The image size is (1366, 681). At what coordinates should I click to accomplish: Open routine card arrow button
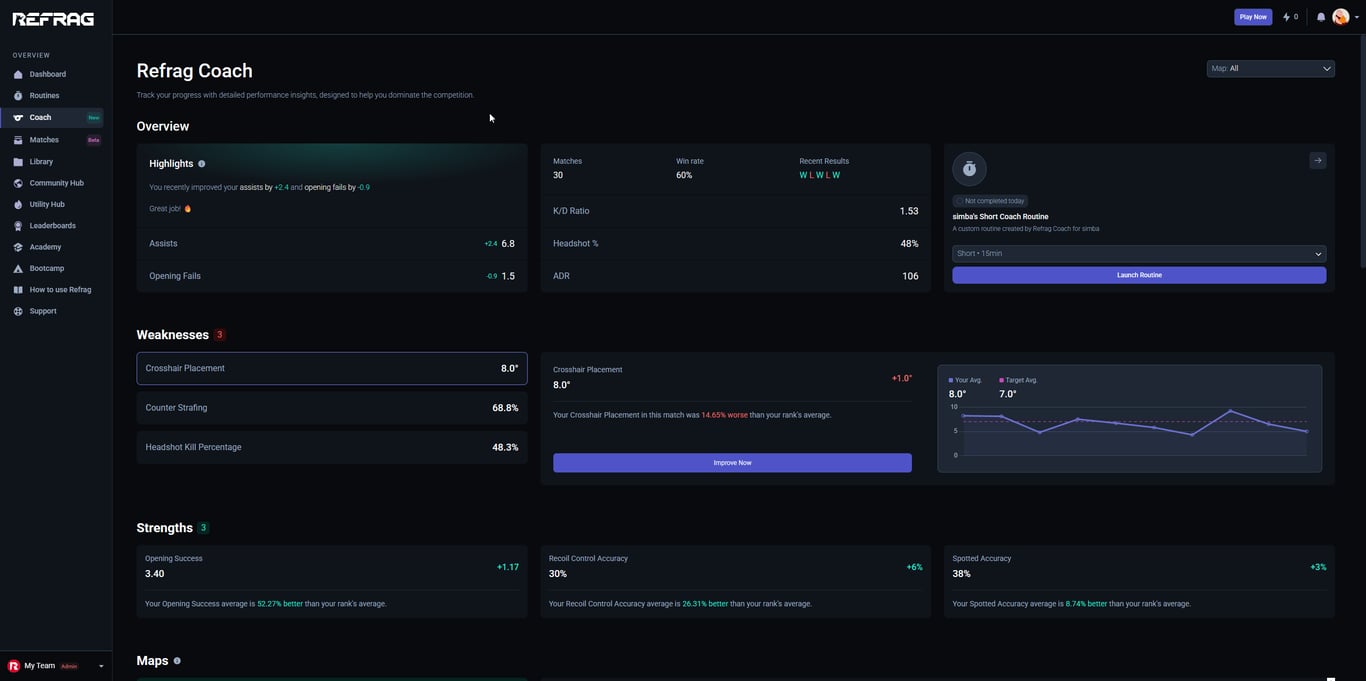click(x=1318, y=160)
